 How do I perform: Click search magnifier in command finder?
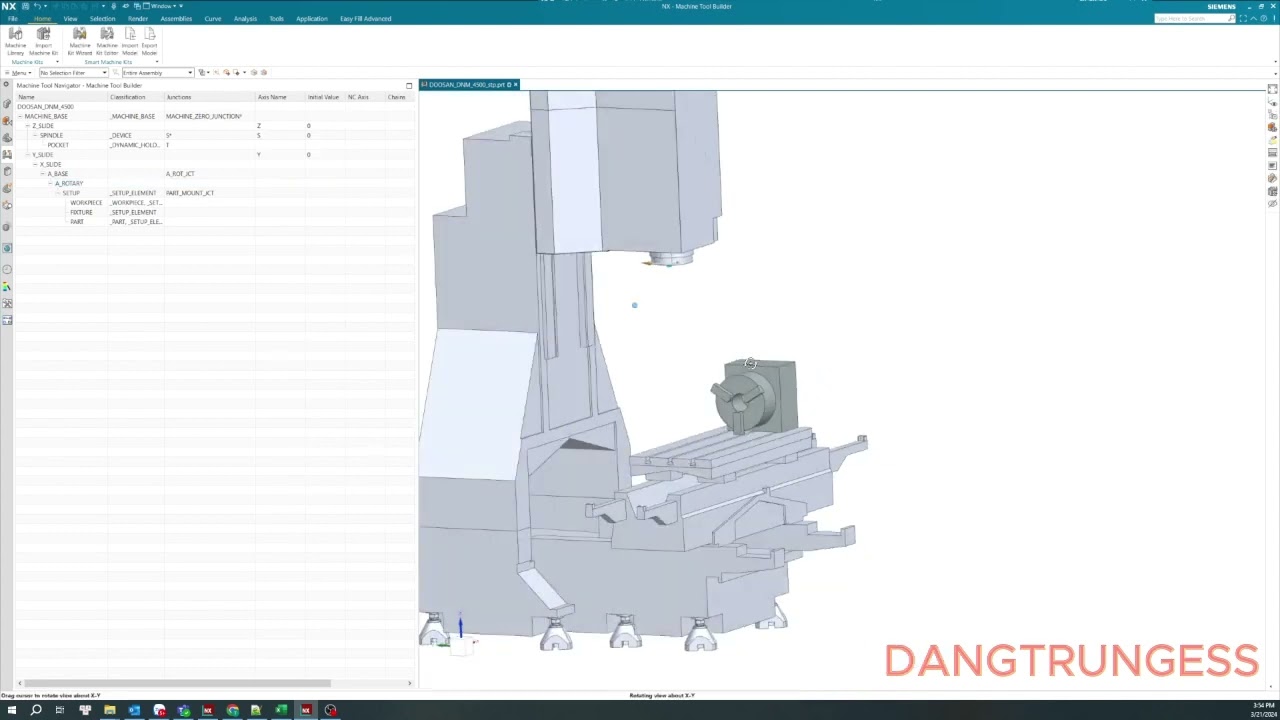click(1231, 19)
